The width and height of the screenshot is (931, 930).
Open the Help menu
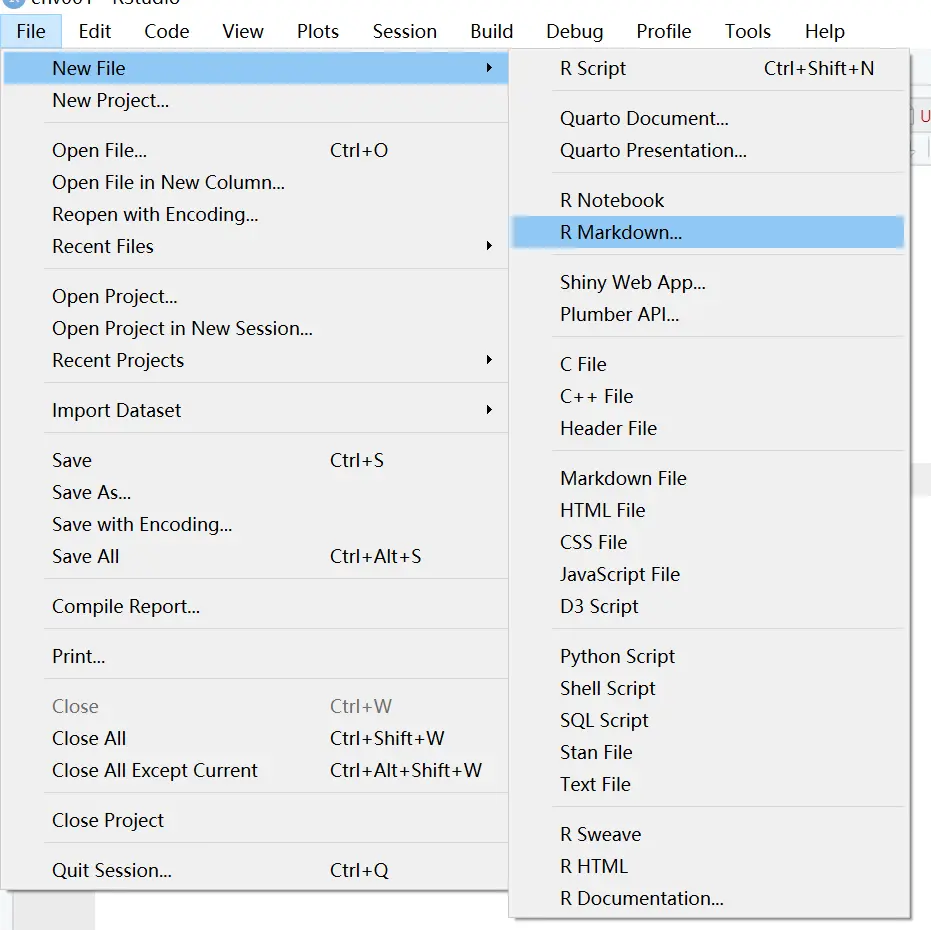[x=824, y=31]
